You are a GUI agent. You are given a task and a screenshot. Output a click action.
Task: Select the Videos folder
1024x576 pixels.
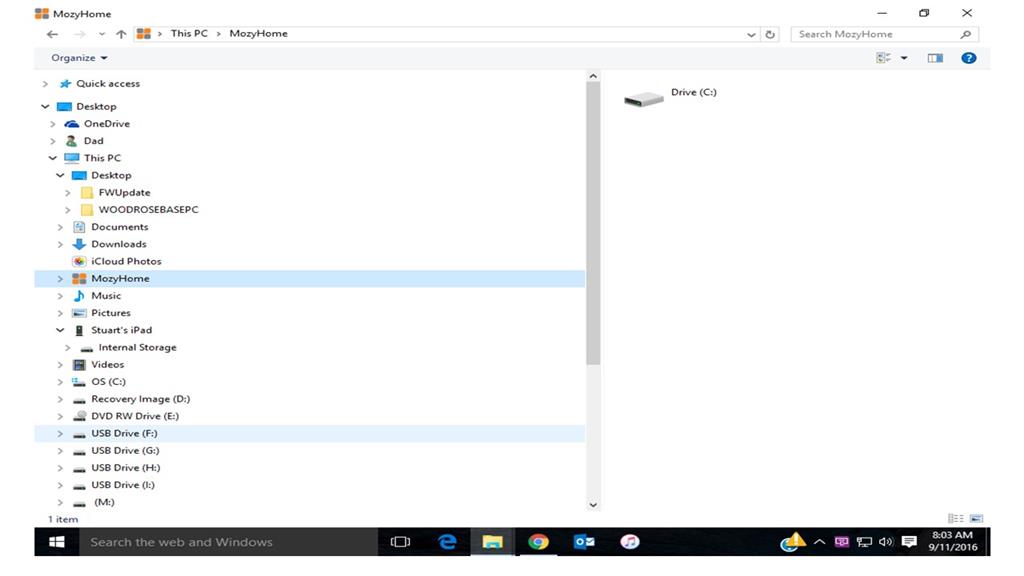click(107, 364)
